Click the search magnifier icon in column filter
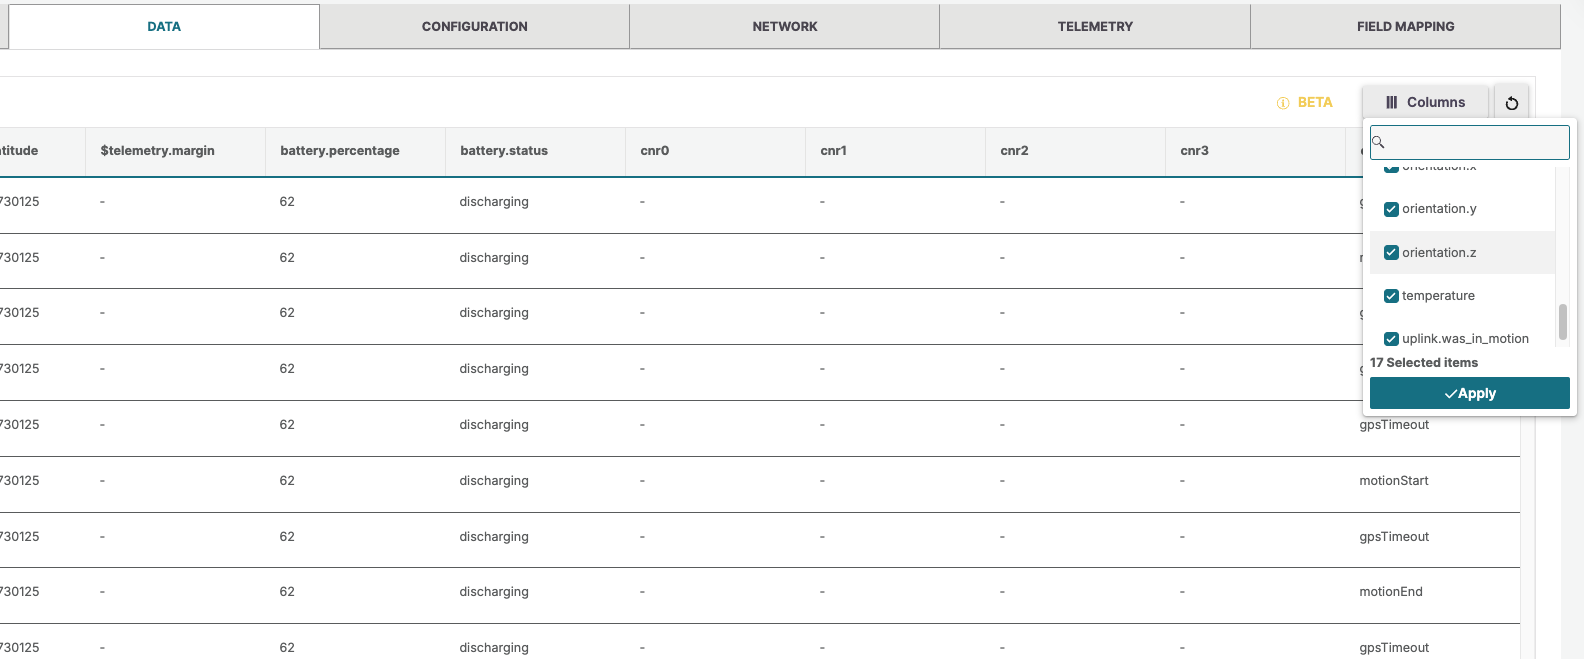The width and height of the screenshot is (1584, 659). click(x=1378, y=142)
